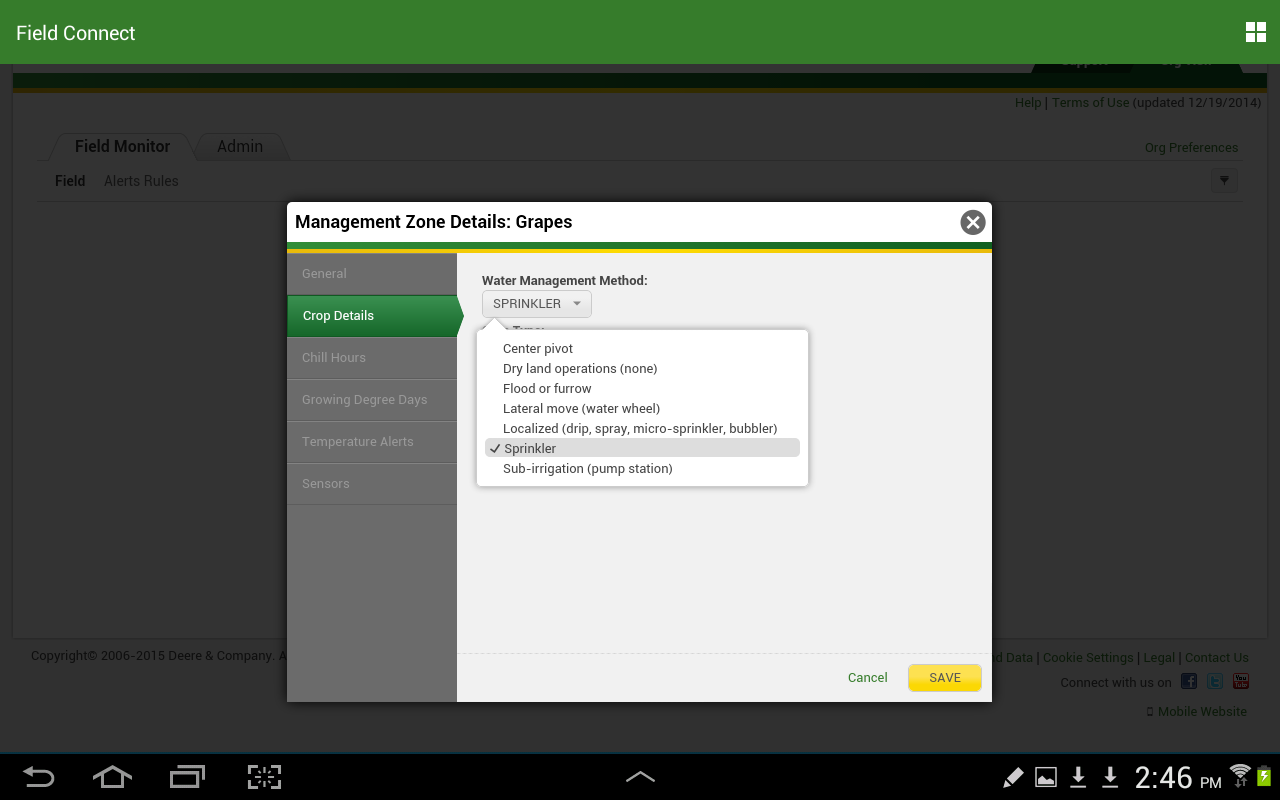Click the Field Connect app title
The height and width of the screenshot is (800, 1280).
76,33
